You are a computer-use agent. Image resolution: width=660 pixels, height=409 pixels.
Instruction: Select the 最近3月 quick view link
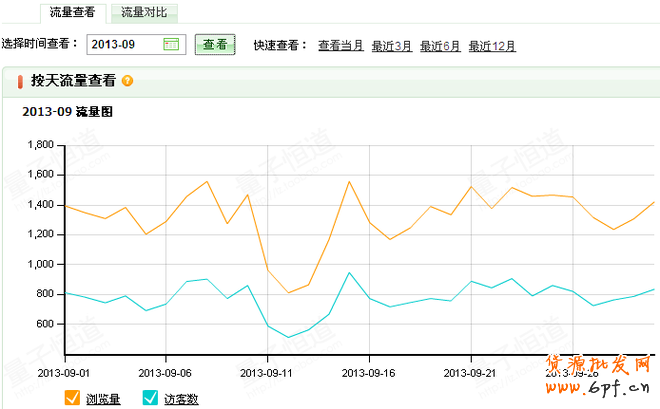pyautogui.click(x=391, y=45)
